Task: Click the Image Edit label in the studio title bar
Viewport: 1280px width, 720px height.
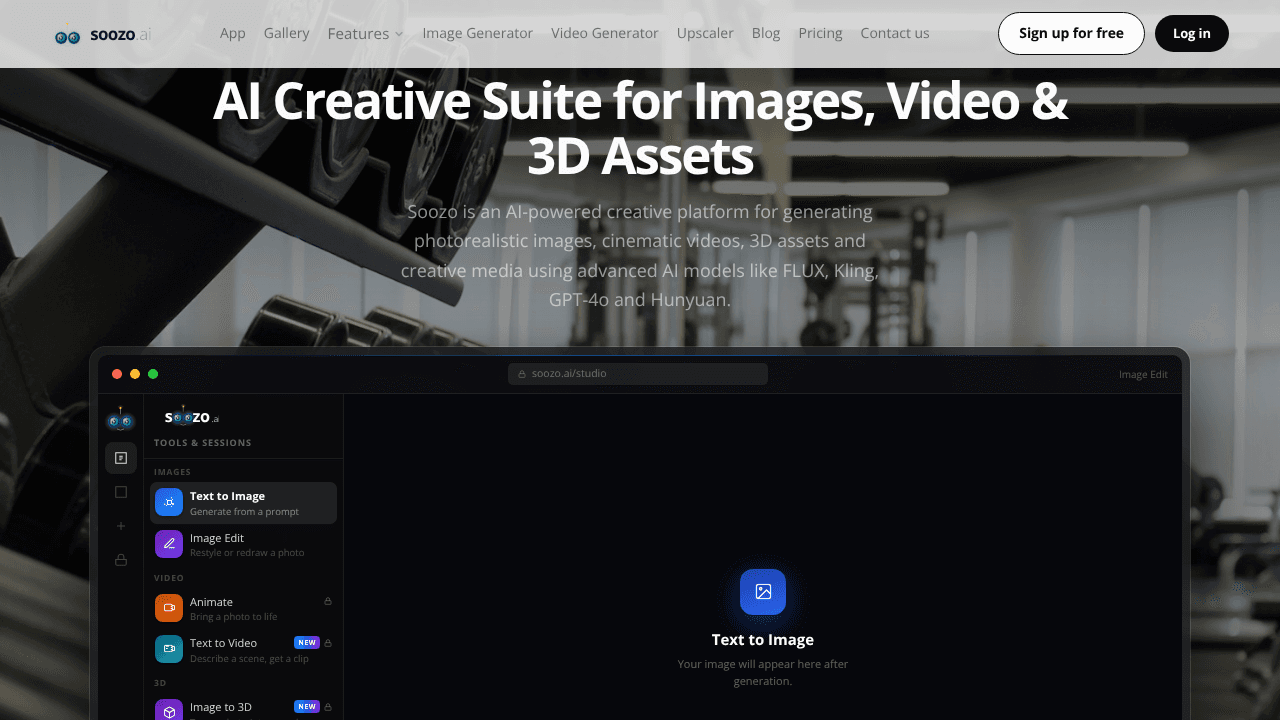Action: [1143, 374]
